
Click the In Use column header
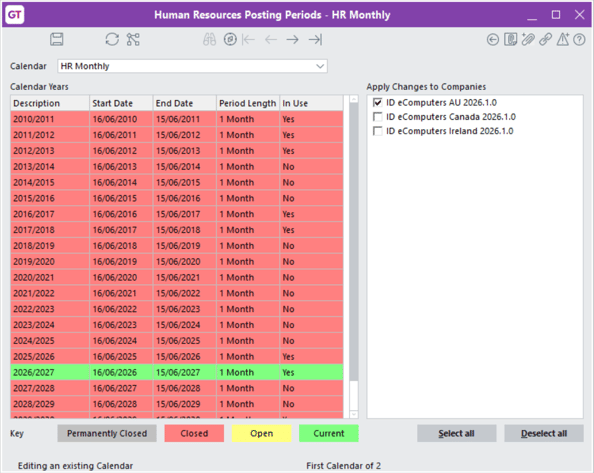click(x=311, y=103)
